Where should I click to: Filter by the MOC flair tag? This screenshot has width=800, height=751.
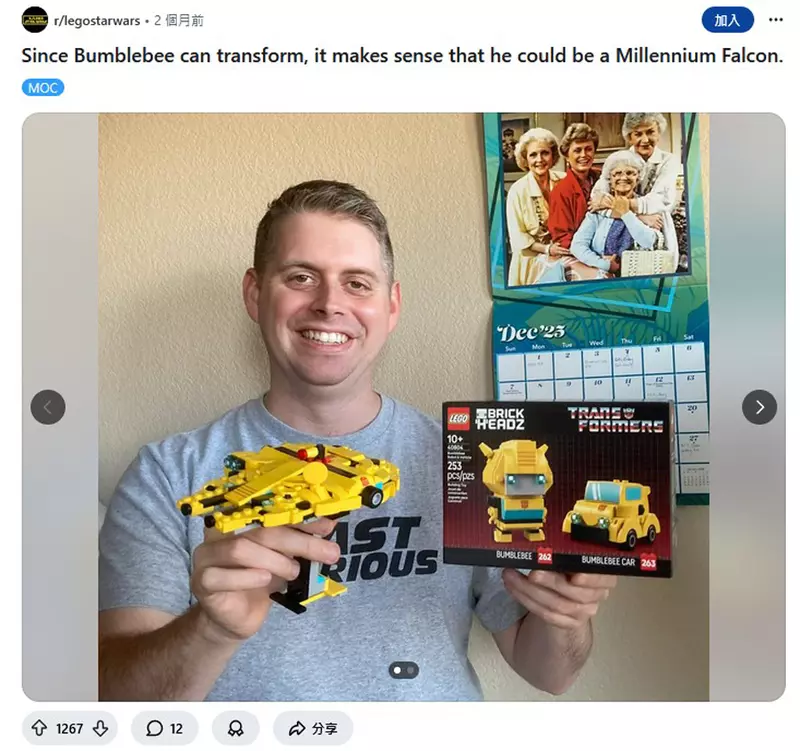43,88
